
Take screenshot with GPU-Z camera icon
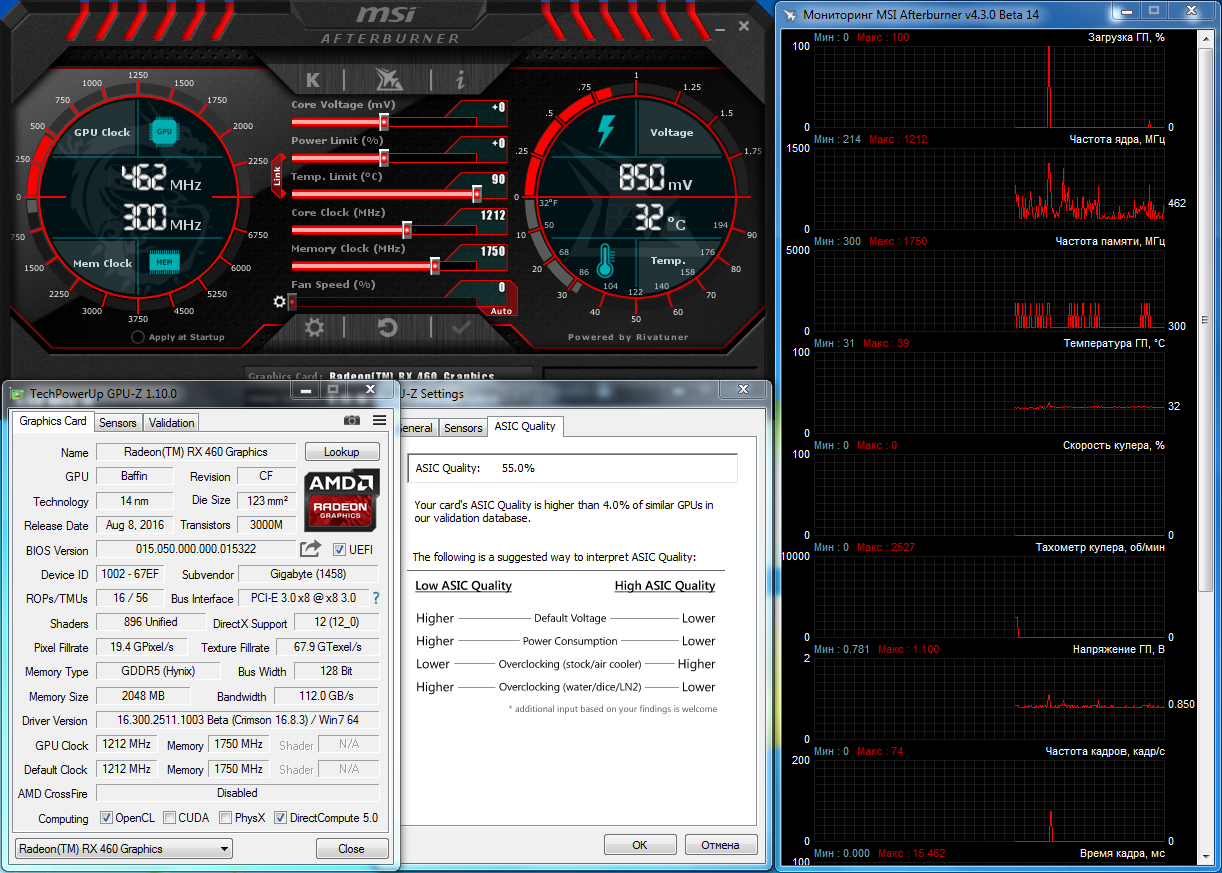352,421
